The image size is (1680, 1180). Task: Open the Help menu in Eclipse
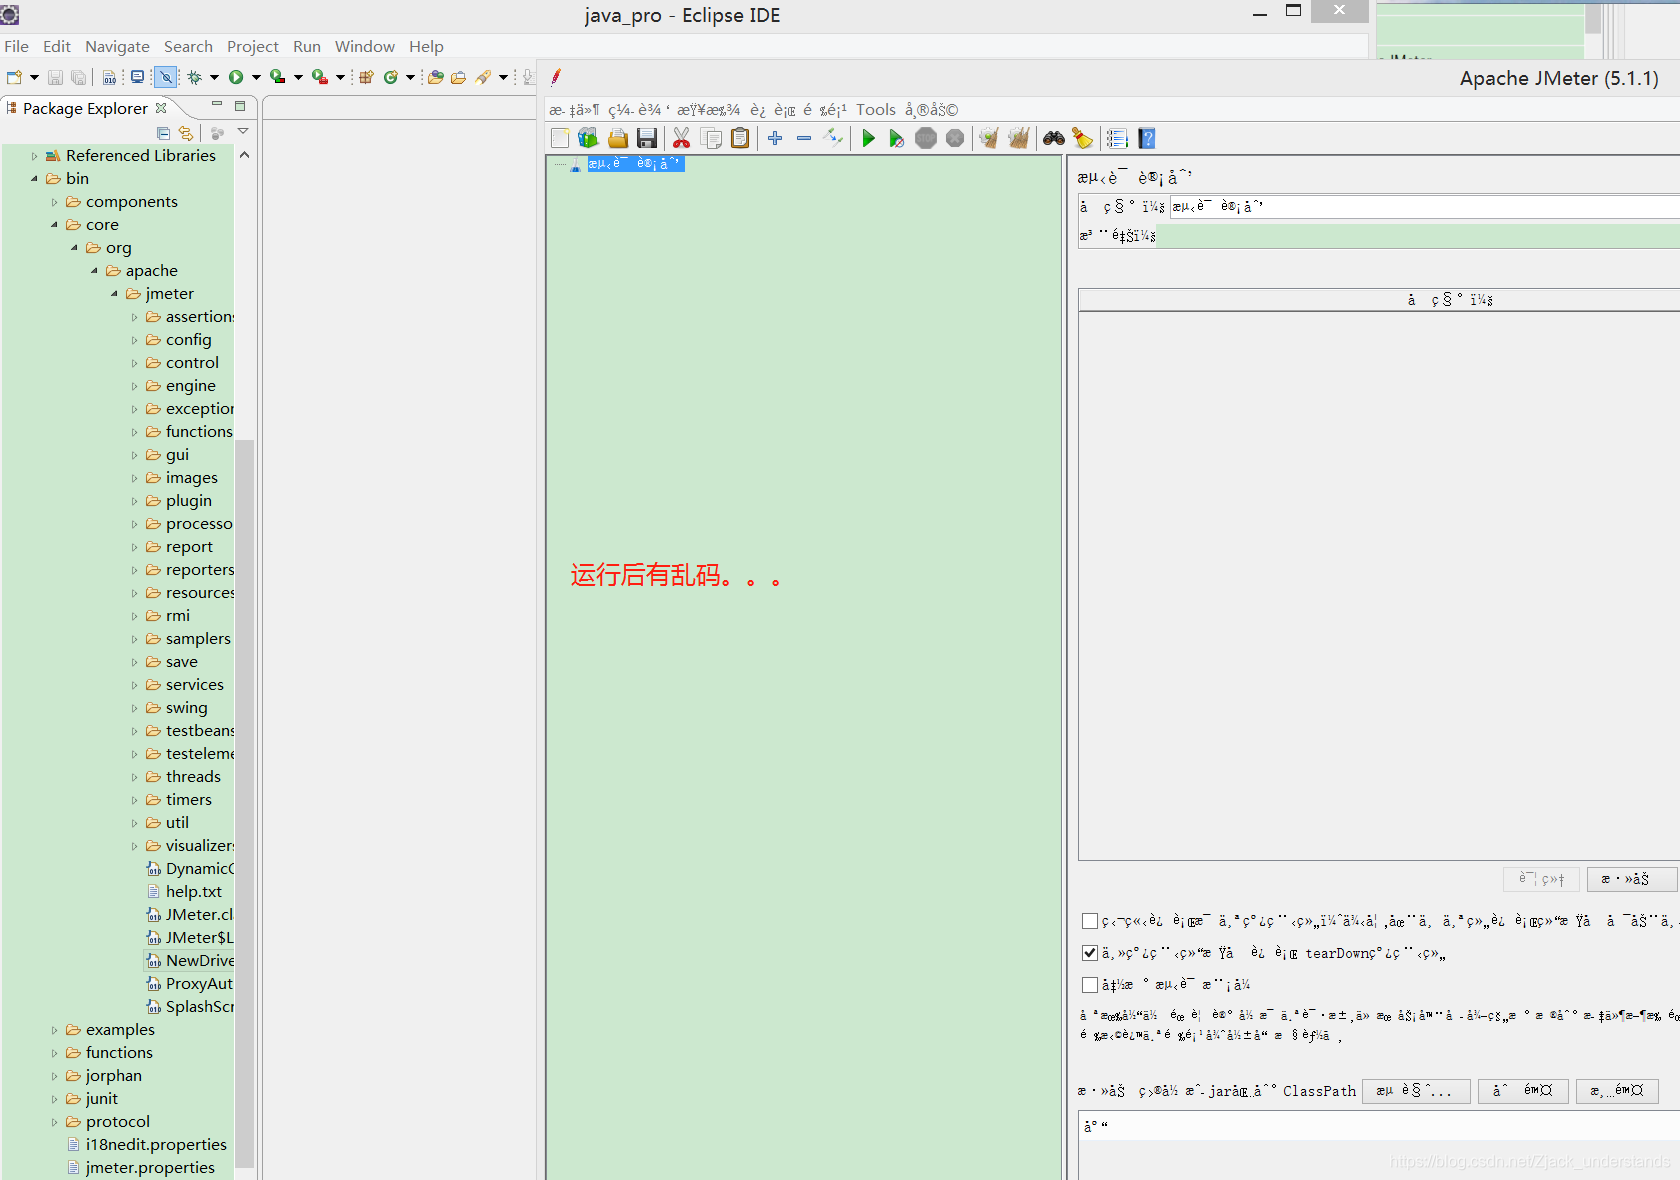426,46
